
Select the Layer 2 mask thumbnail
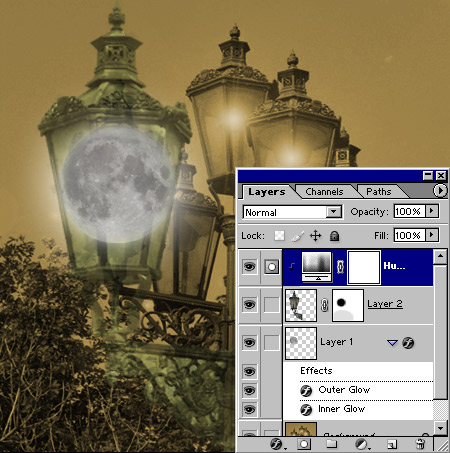pos(348,305)
